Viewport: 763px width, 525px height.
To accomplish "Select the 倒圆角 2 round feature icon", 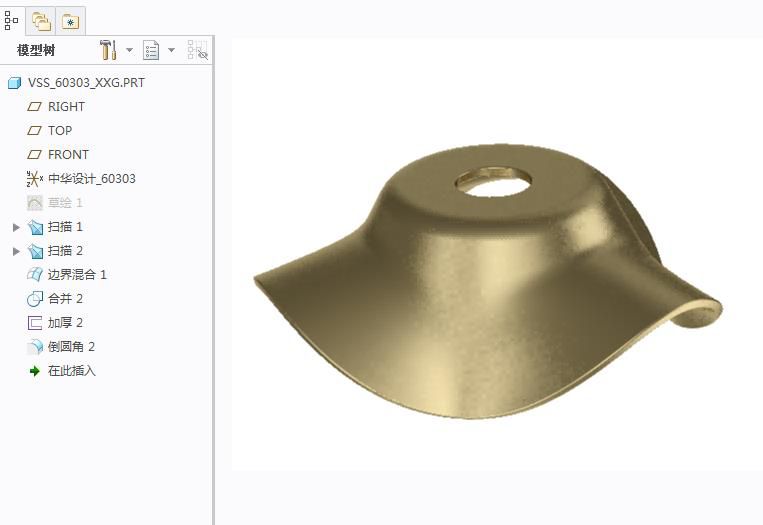I will coord(35,346).
